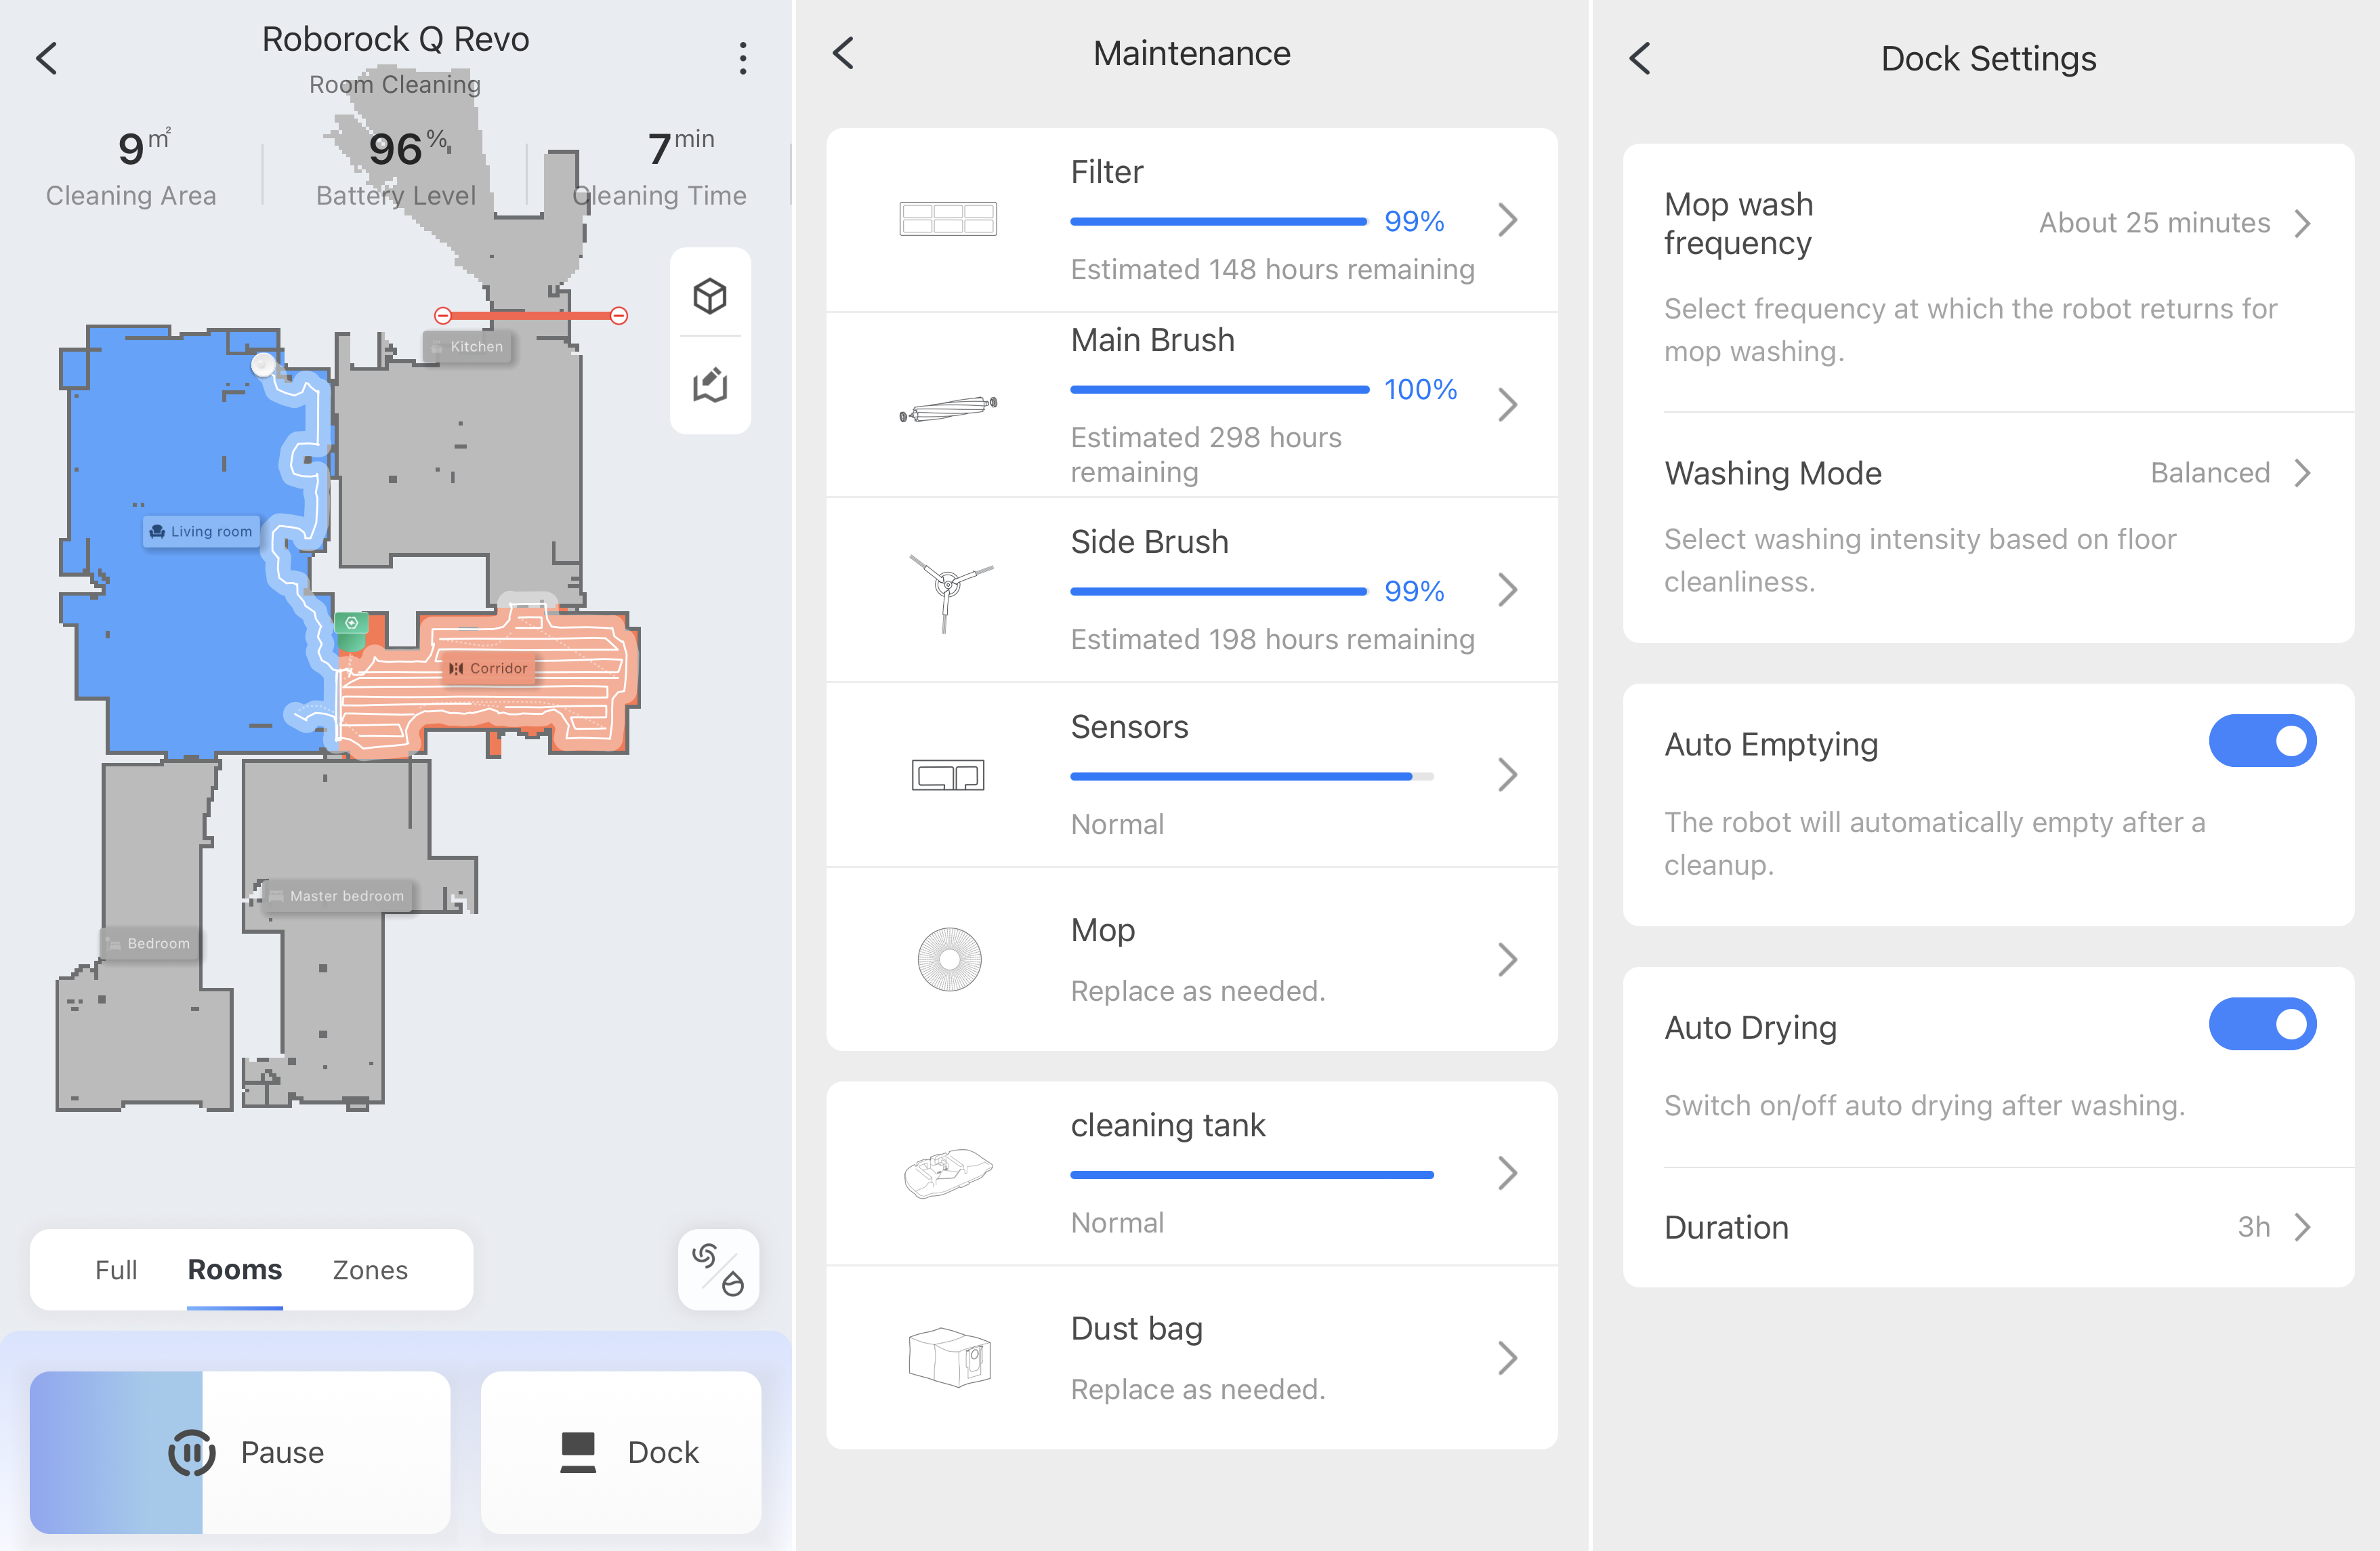Switch to the Zones tab
2380x1551 pixels.
370,1270
